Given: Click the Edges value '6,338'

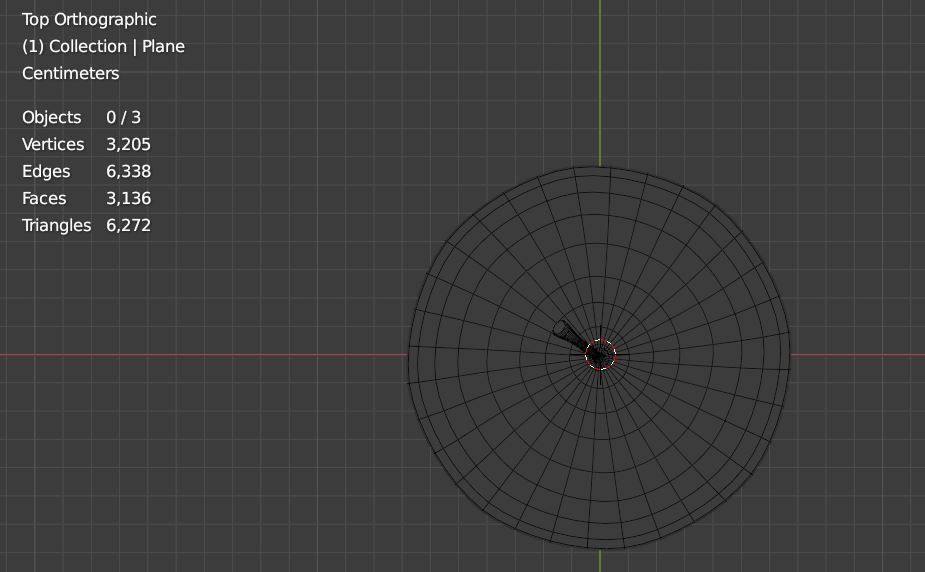Looking at the screenshot, I should [x=129, y=172].
